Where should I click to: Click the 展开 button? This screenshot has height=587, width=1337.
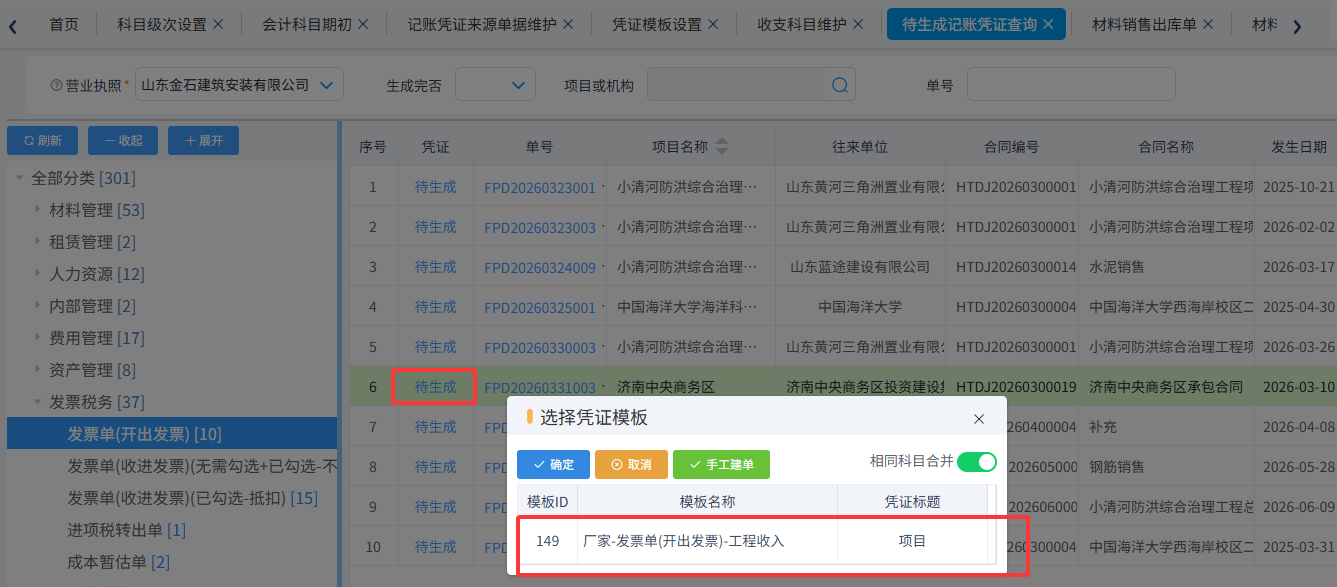coord(203,141)
